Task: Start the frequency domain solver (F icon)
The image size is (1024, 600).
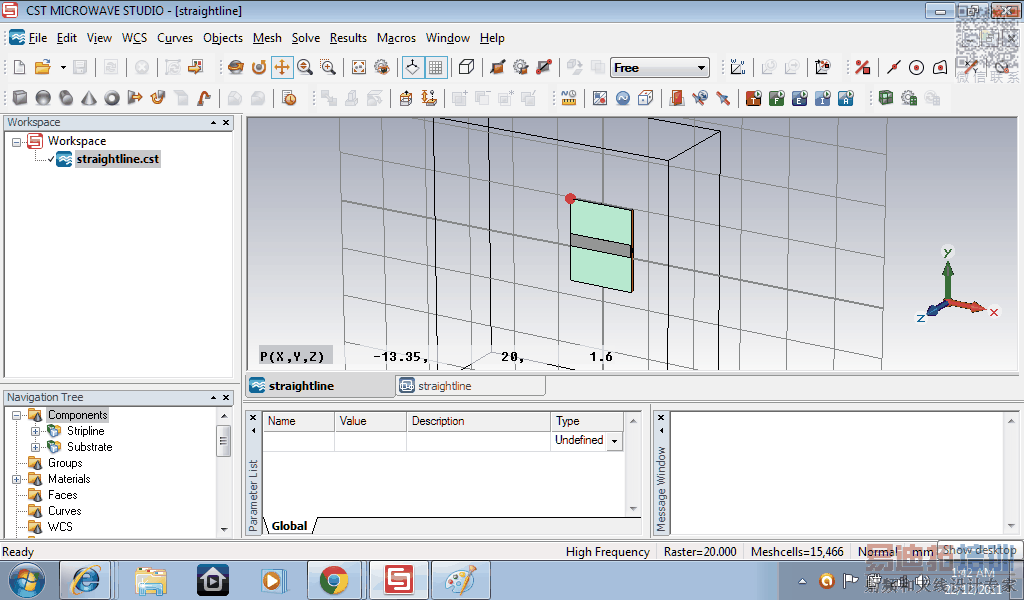Action: [775, 98]
